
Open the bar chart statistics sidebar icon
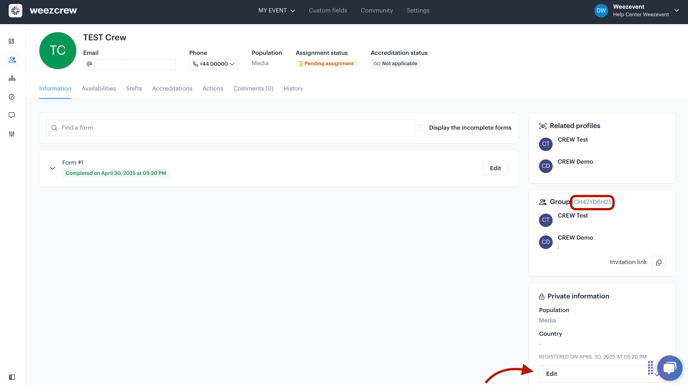(12, 78)
